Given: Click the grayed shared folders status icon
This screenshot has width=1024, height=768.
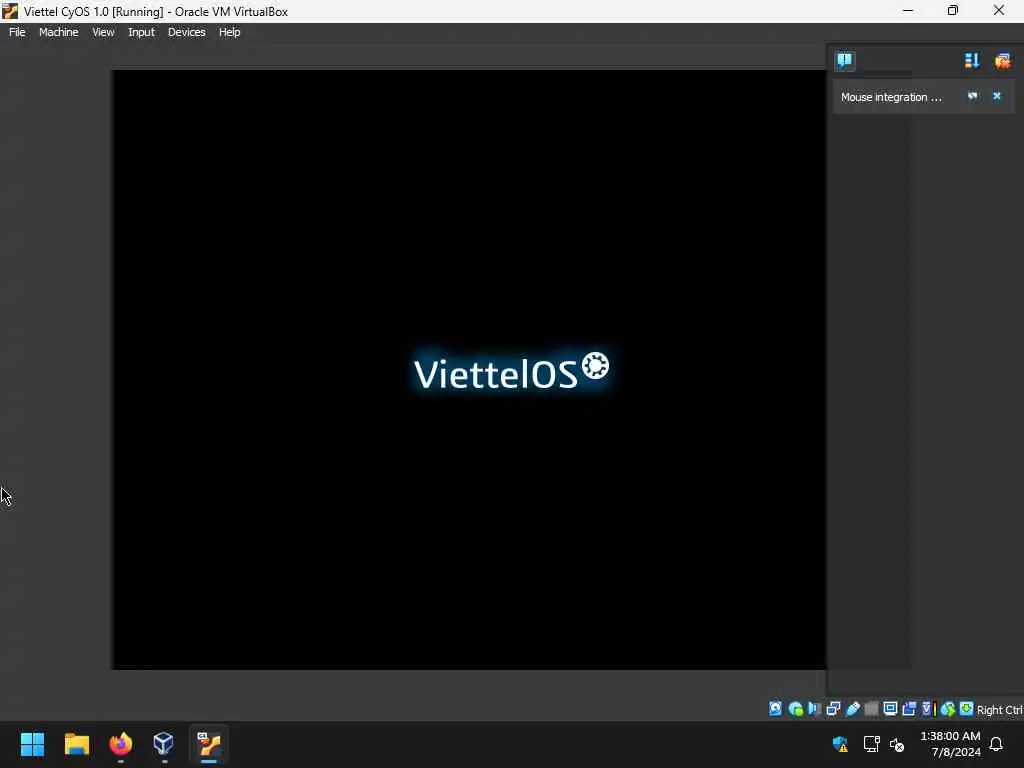Looking at the screenshot, I should point(871,709).
